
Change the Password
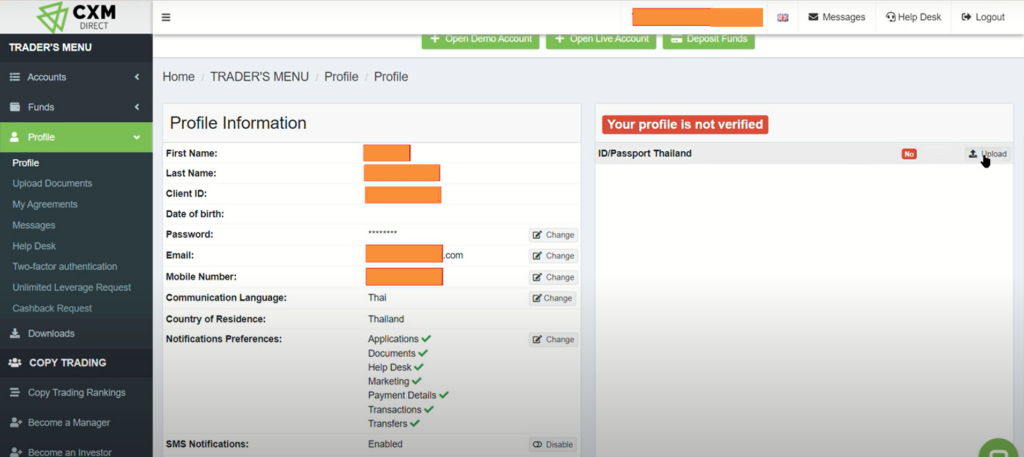click(553, 235)
